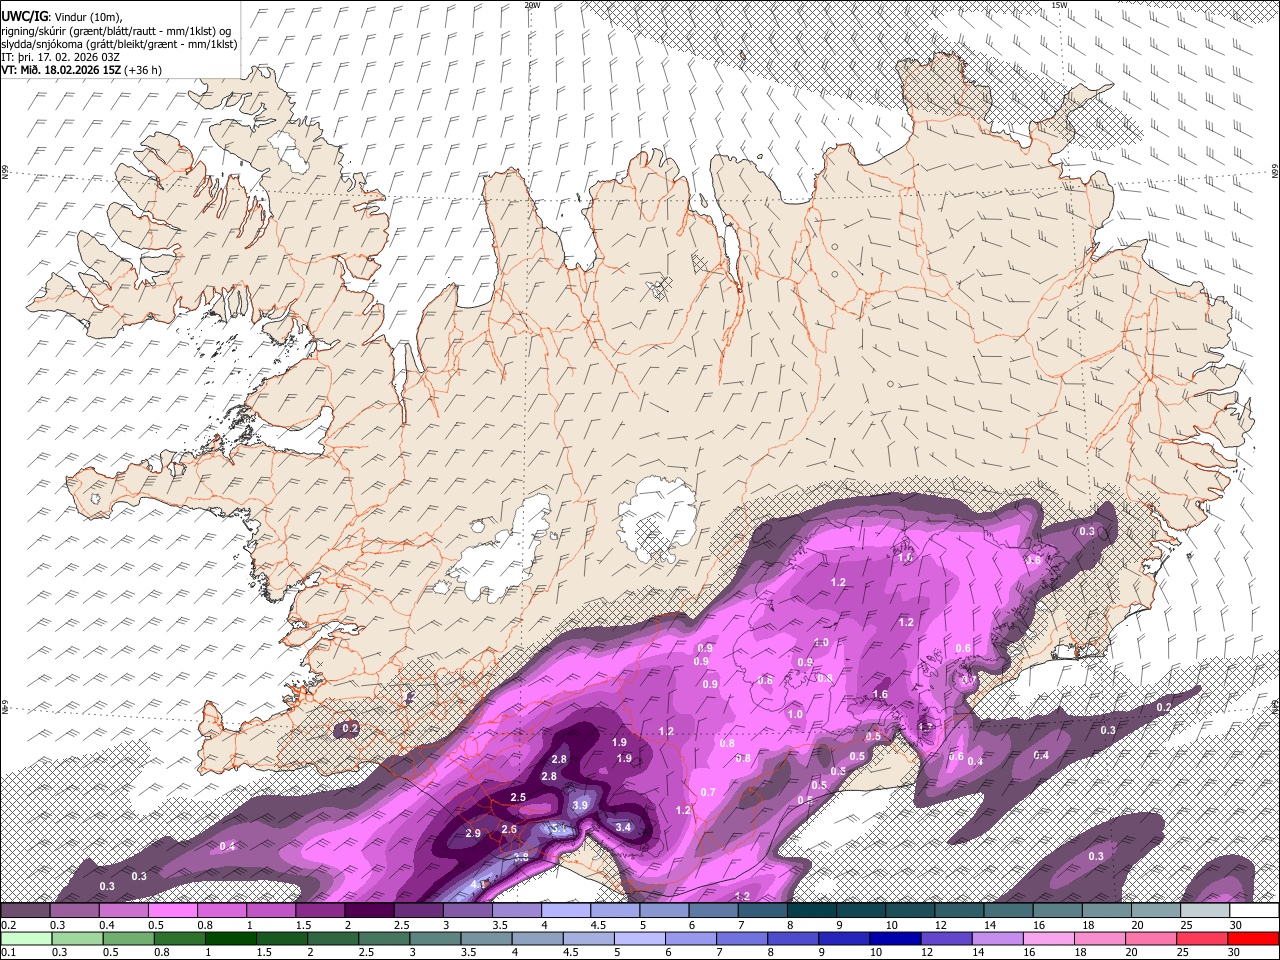The image size is (1280, 960).
Task: Pick the 4 lavender swatch in upper legend
Action: pyautogui.click(x=566, y=910)
